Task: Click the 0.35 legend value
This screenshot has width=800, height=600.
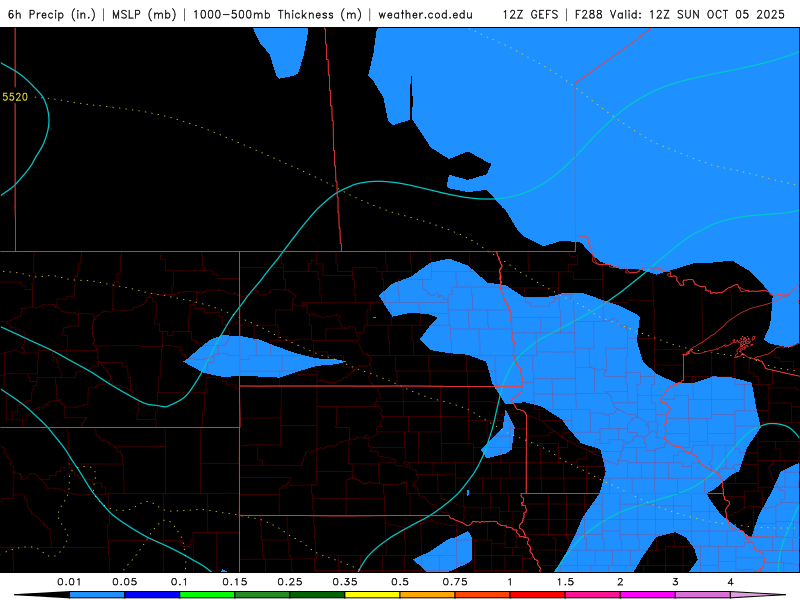Action: (345, 582)
